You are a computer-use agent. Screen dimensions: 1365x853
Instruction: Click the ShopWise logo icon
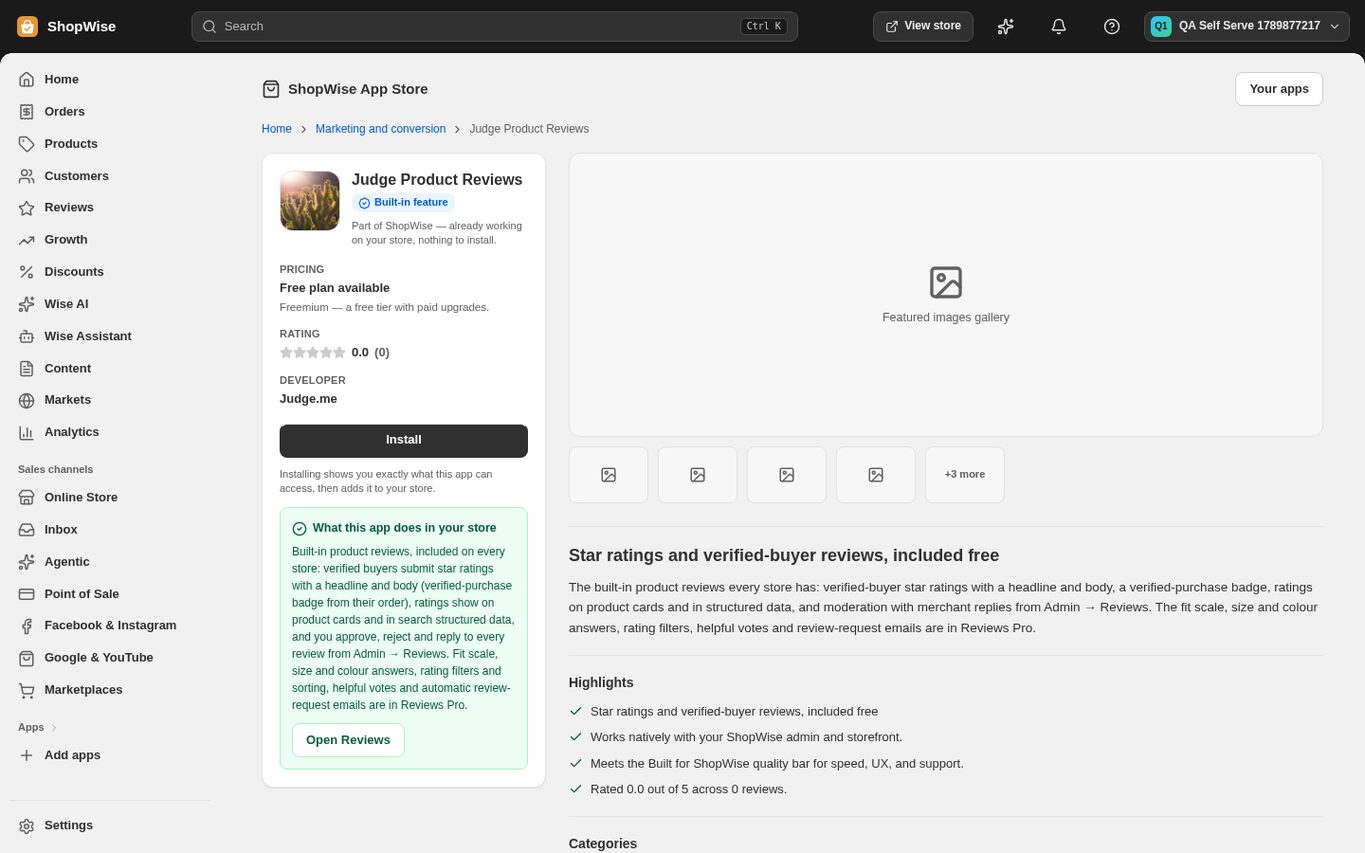pos(27,26)
